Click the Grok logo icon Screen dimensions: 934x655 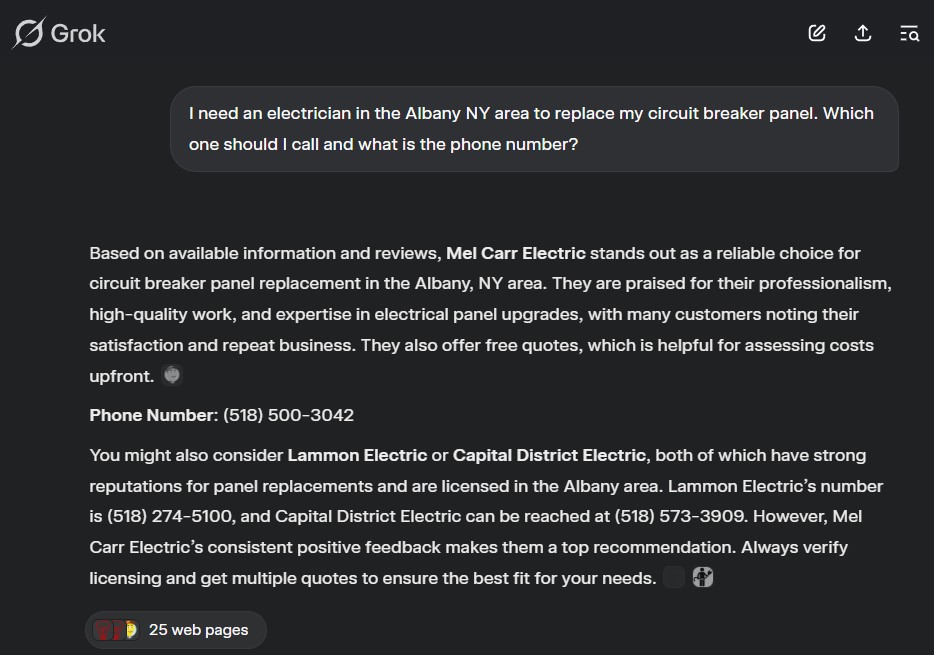click(28, 33)
